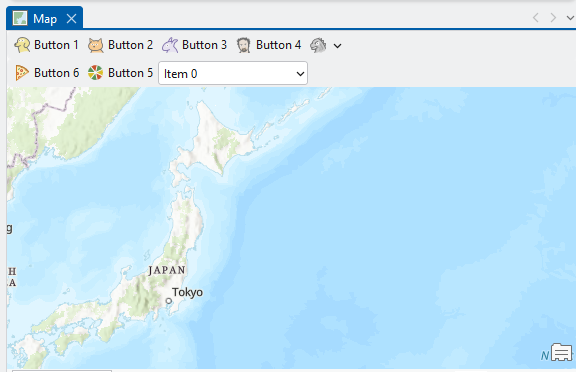Click the cat icon for Button 2
The width and height of the screenshot is (576, 372).
tap(96, 46)
